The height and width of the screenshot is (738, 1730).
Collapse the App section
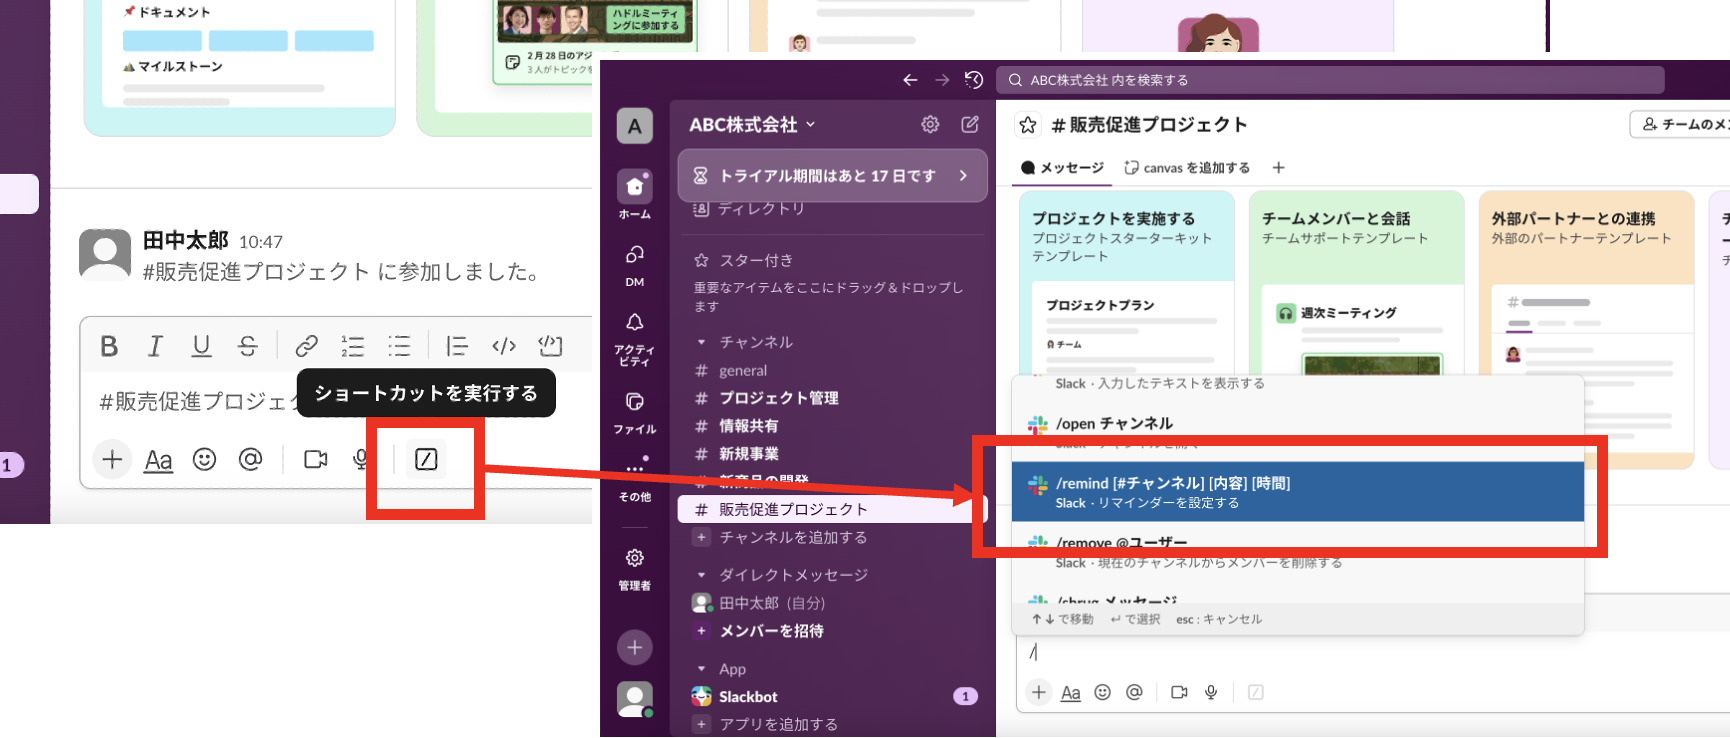click(x=701, y=669)
